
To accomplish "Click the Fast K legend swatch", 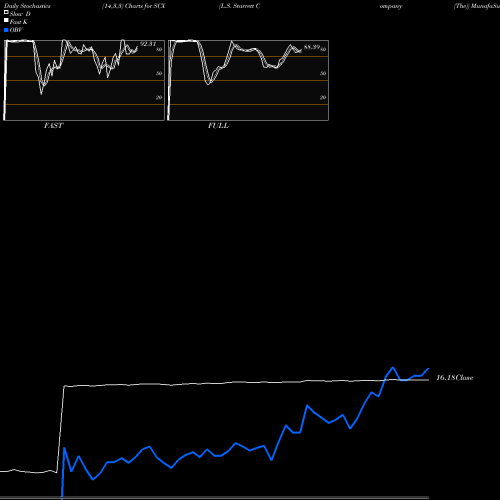I will pos(6,20).
